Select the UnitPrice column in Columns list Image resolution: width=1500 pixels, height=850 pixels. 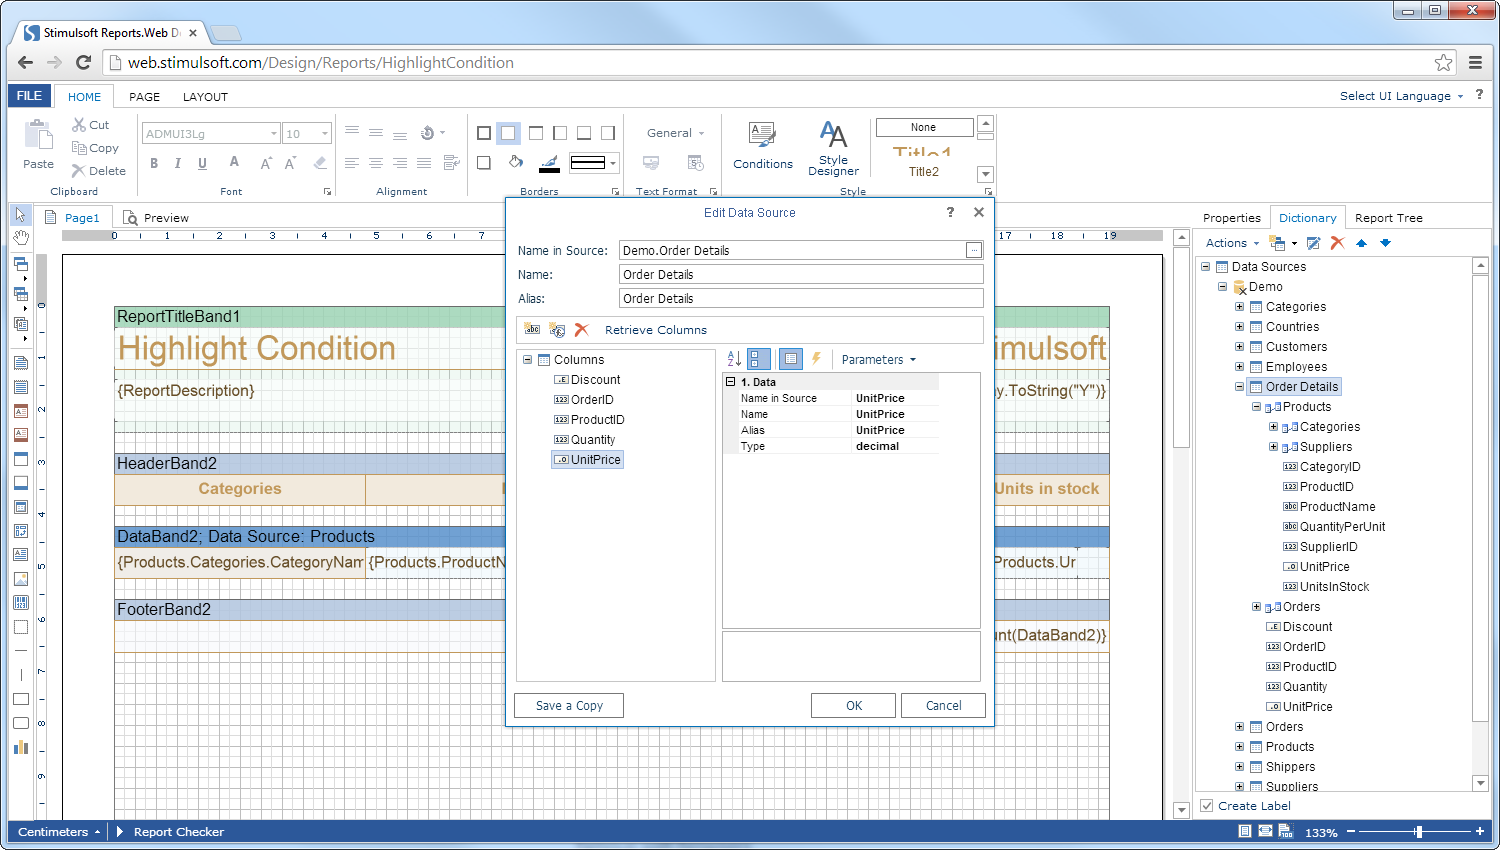tap(594, 459)
